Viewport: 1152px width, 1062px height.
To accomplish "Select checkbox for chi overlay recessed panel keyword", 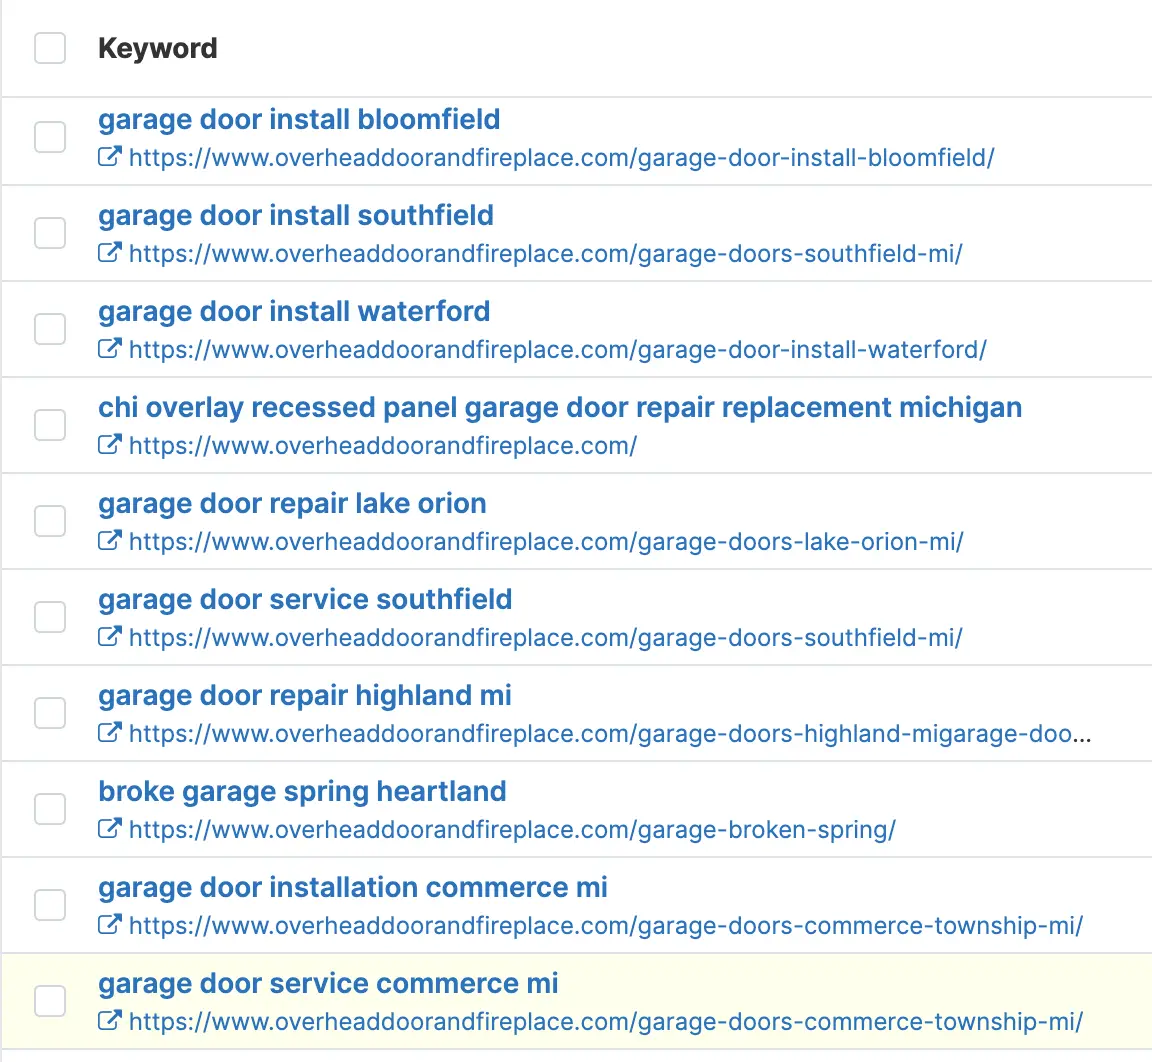I will coord(50,425).
